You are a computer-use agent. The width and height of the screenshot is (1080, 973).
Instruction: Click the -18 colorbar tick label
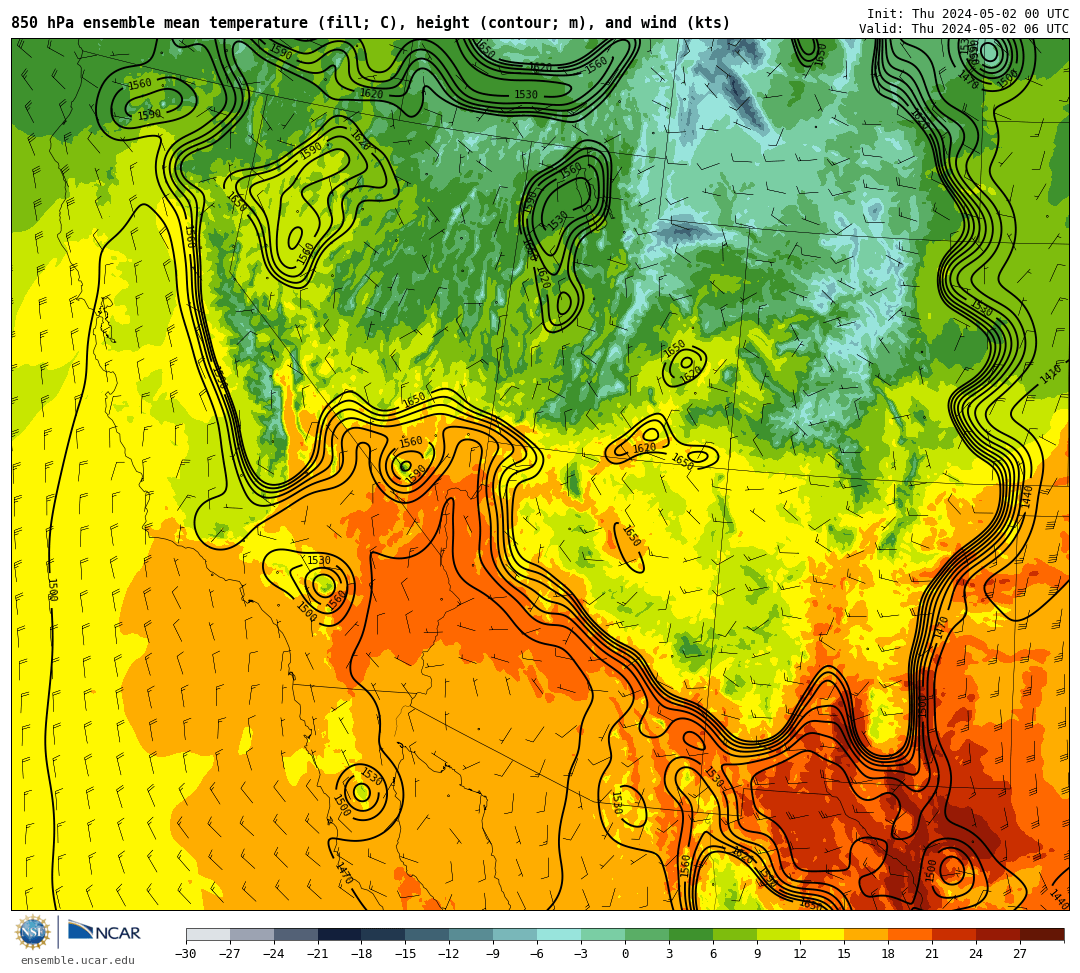pyautogui.click(x=362, y=954)
